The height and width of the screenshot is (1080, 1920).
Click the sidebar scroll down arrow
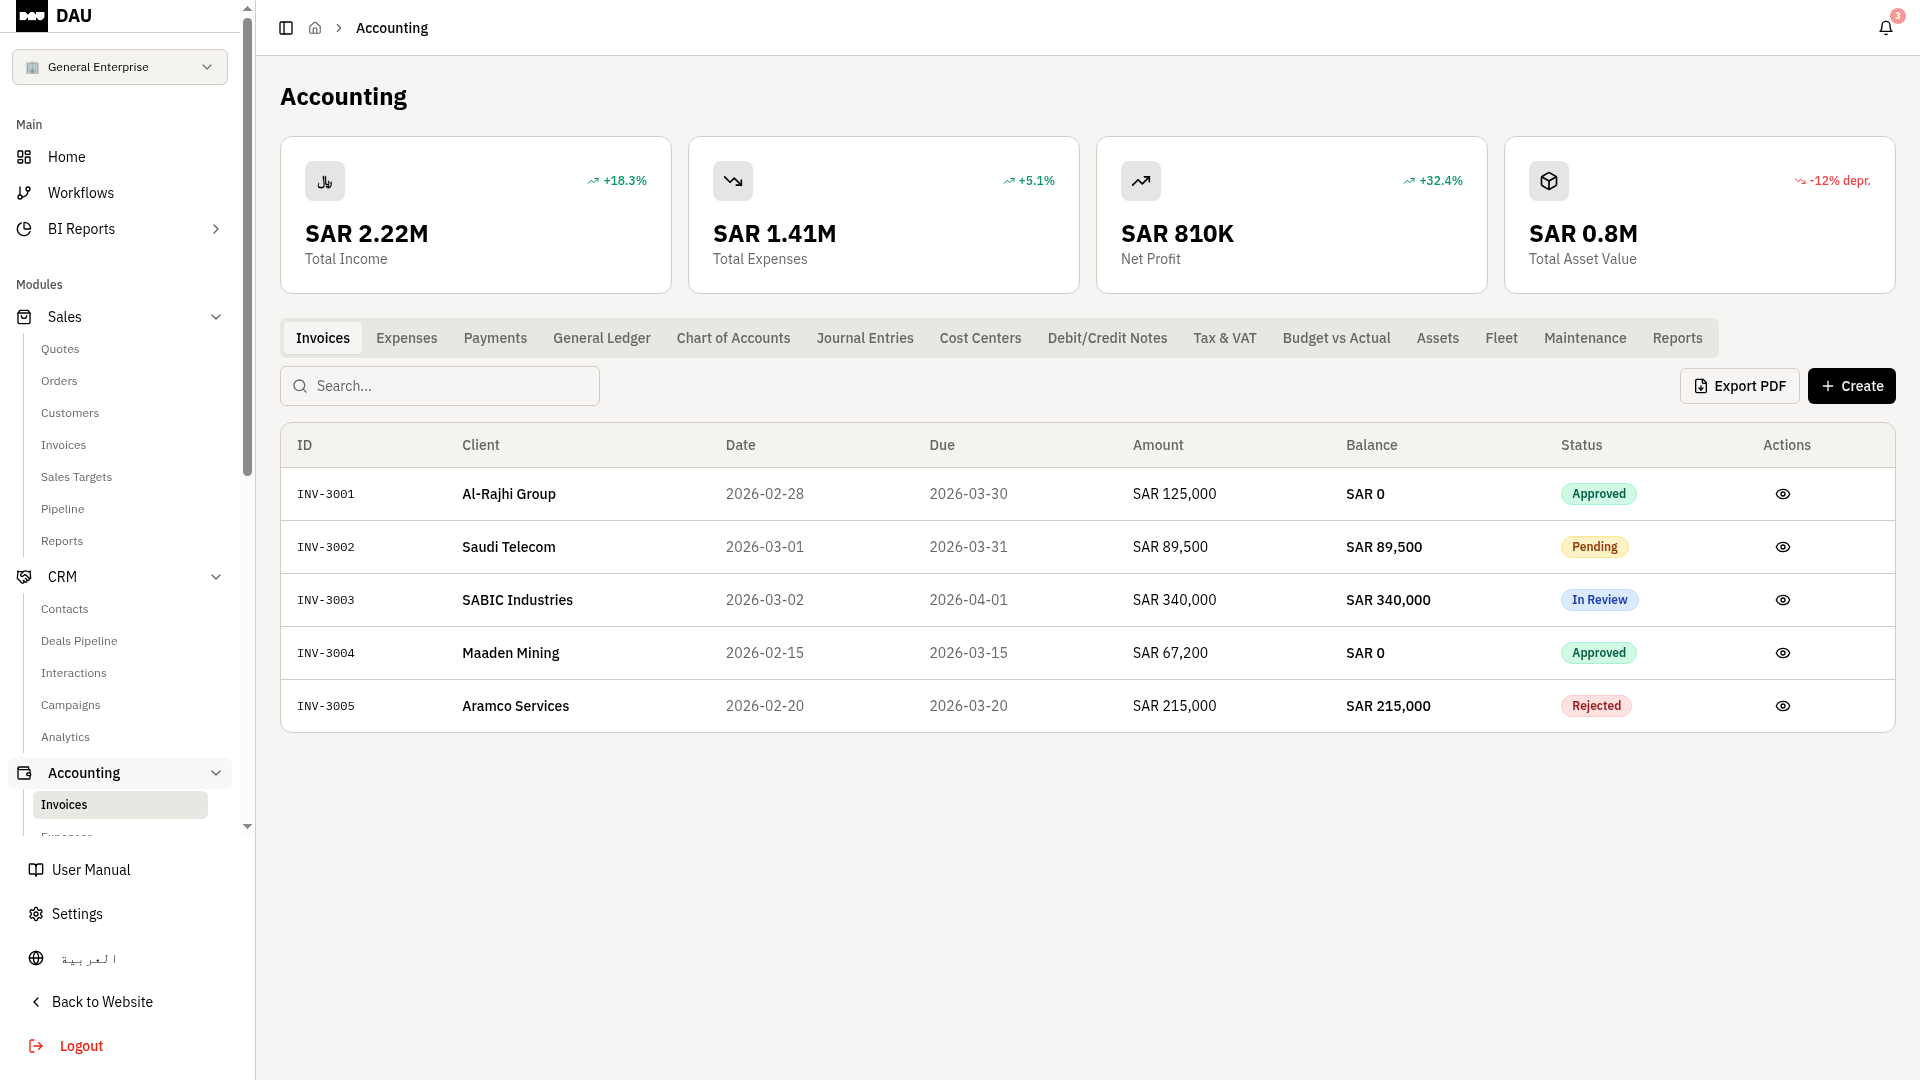(x=247, y=827)
